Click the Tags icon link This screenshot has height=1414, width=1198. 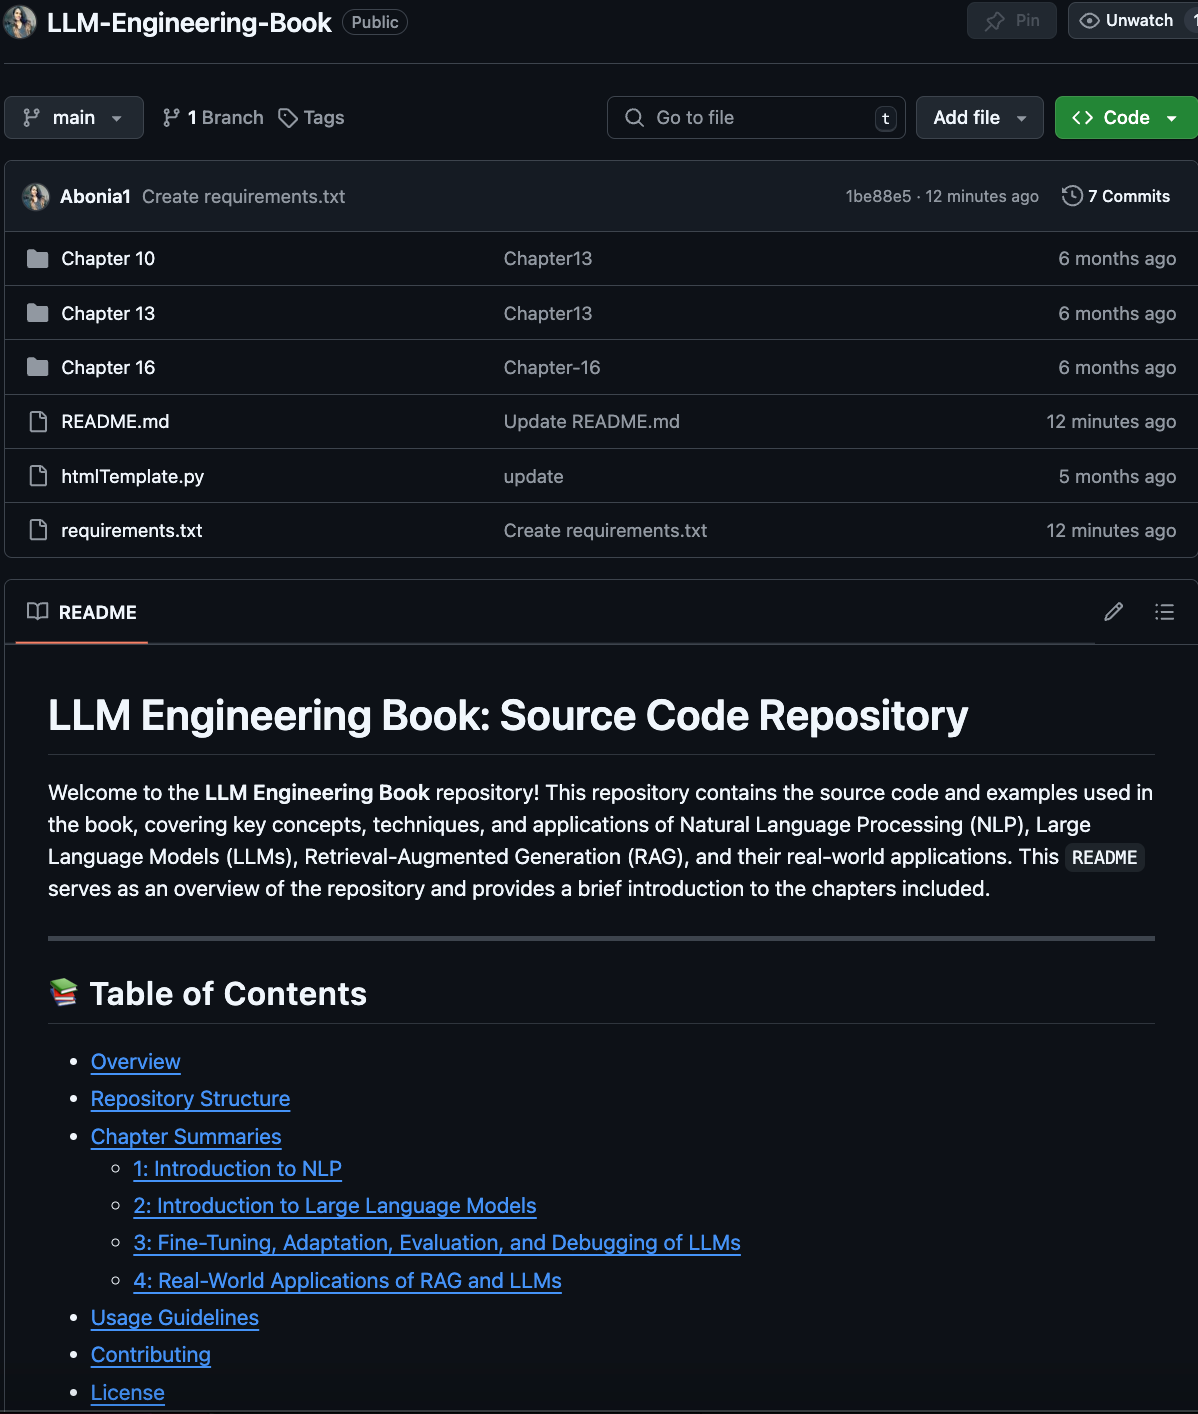coord(288,118)
